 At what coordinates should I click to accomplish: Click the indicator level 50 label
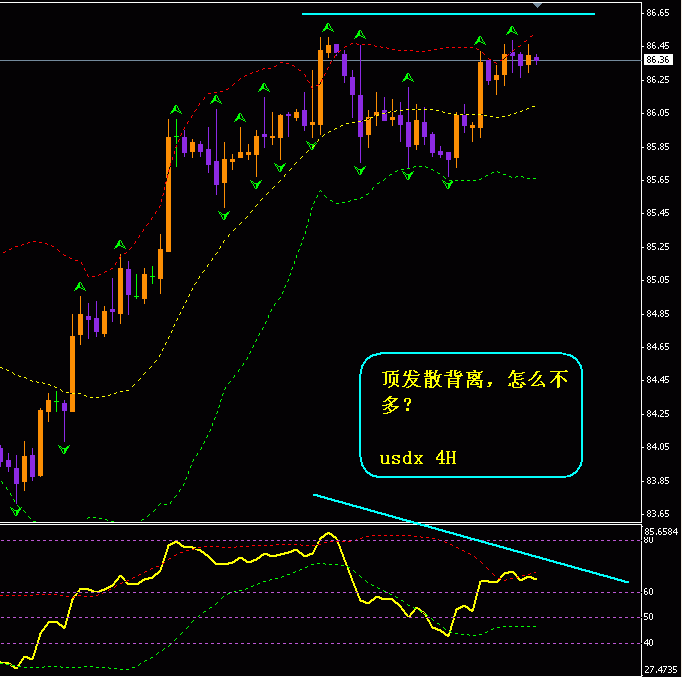click(649, 617)
